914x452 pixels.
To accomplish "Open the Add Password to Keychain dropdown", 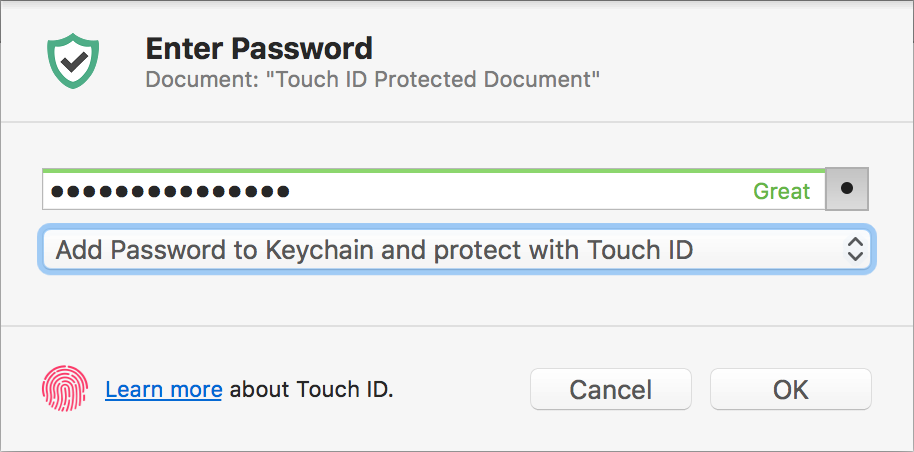I will pos(457,249).
